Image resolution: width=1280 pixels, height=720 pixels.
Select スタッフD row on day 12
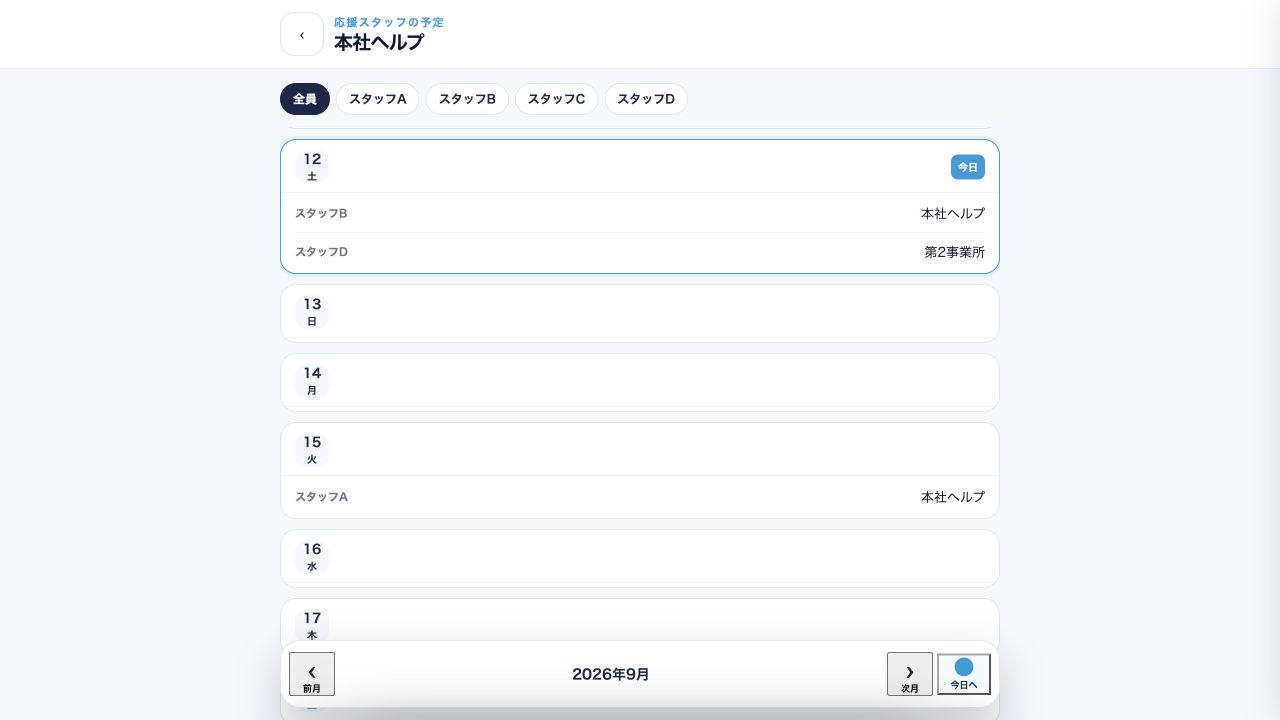point(640,252)
